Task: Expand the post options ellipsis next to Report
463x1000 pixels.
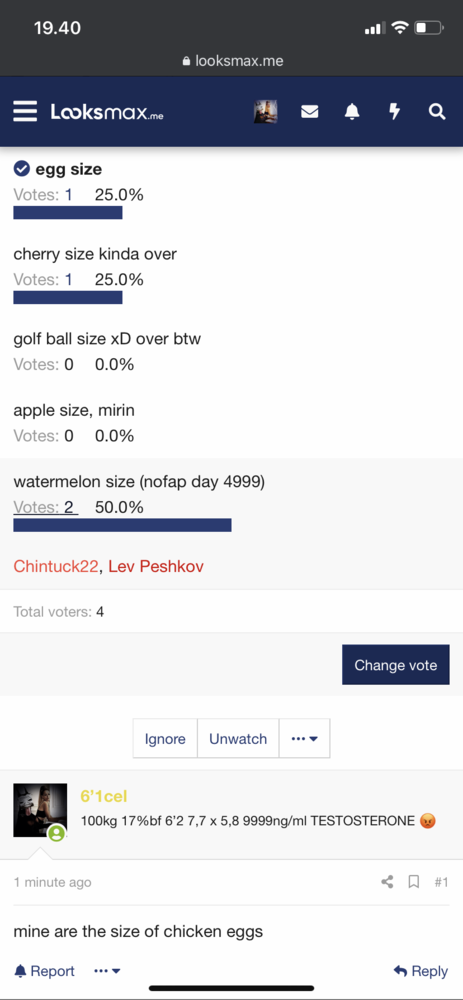Action: click(x=107, y=971)
